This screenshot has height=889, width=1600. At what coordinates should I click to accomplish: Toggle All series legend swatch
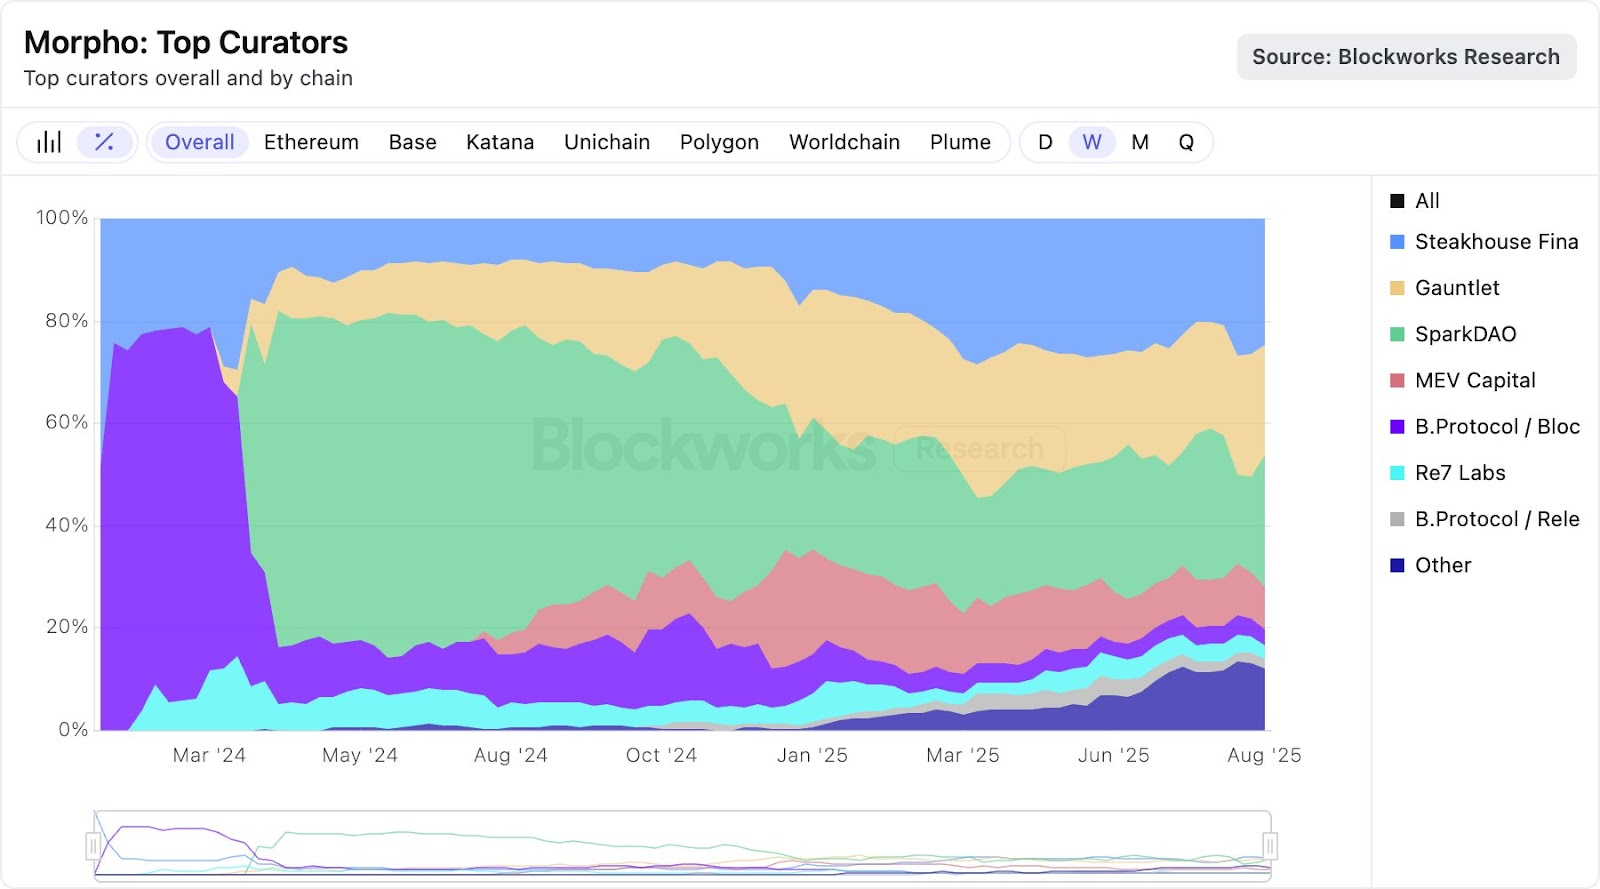1397,201
